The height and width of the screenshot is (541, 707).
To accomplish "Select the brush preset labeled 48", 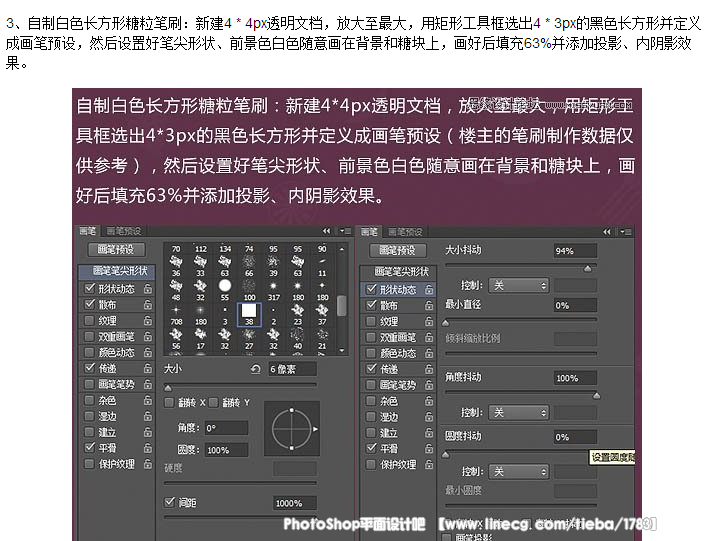I will (x=176, y=289).
